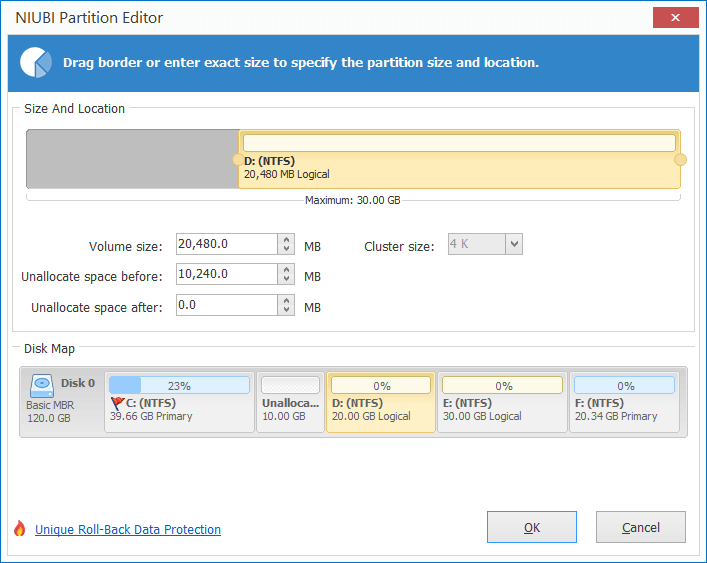The height and width of the screenshot is (563, 707).
Task: Select the Unallocated 10.00 GB block
Action: tap(290, 402)
